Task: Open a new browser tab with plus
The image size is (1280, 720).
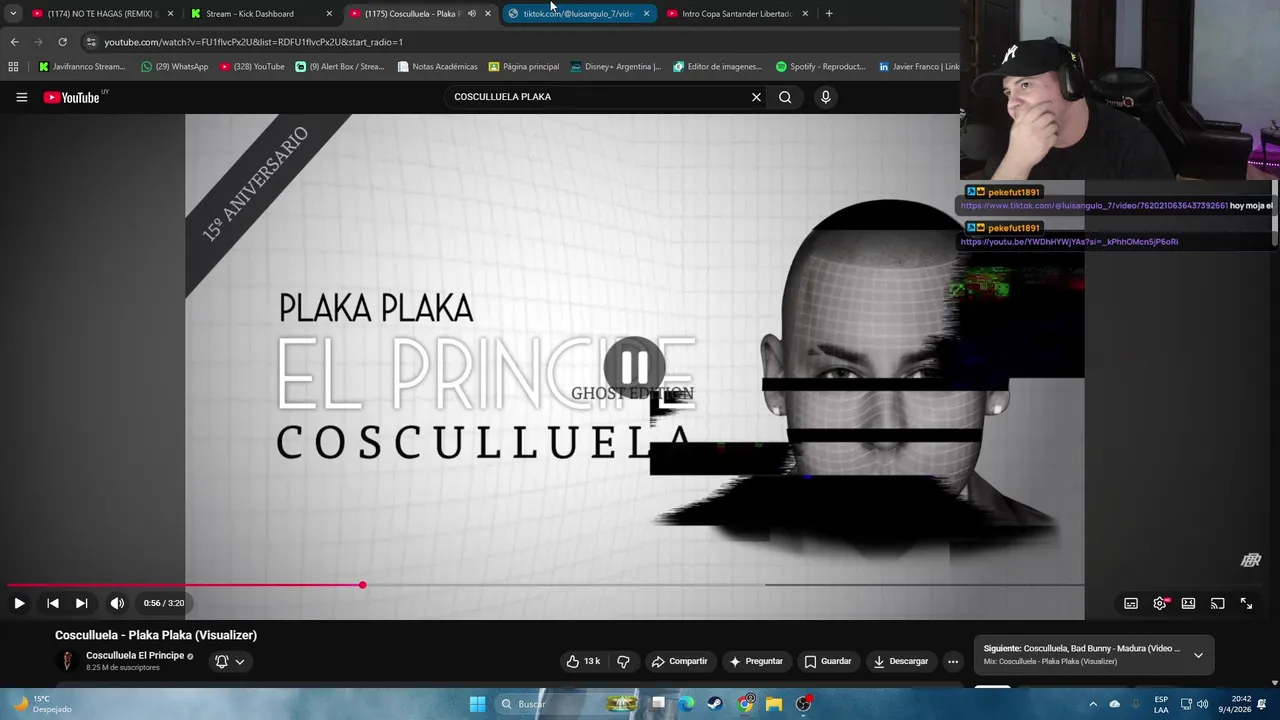Action: point(829,14)
